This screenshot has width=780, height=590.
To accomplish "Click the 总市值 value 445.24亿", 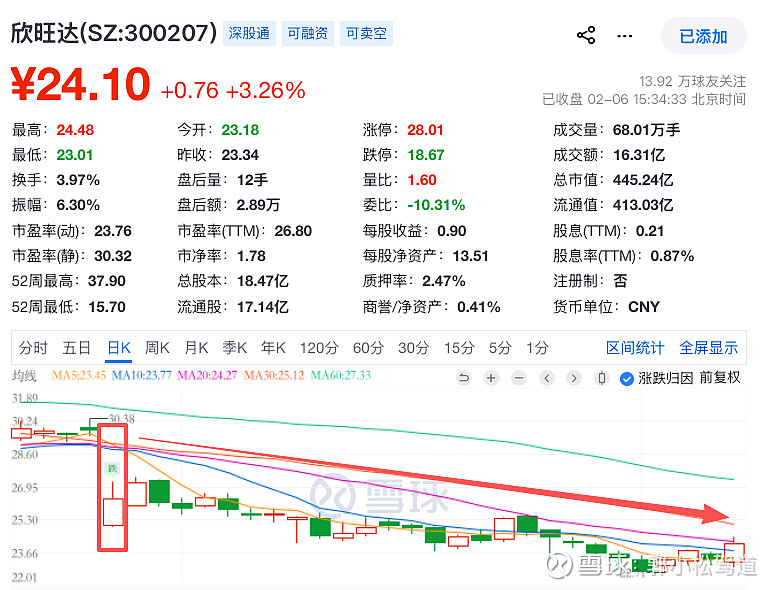I will coord(643,180).
